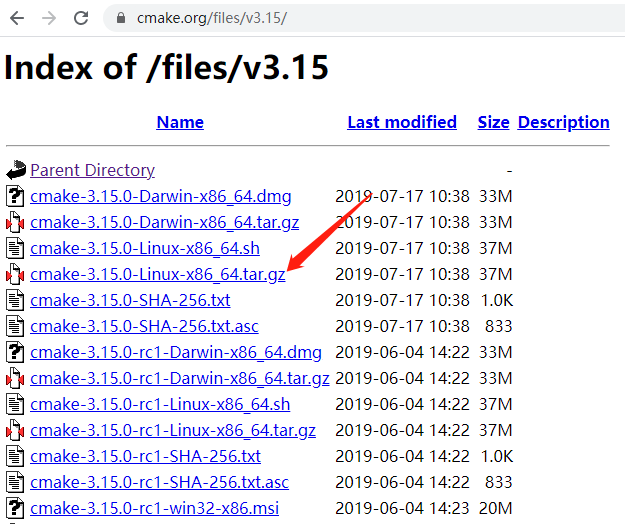Go back using the browser back arrow
625x524 pixels.
pyautogui.click(x=17, y=18)
